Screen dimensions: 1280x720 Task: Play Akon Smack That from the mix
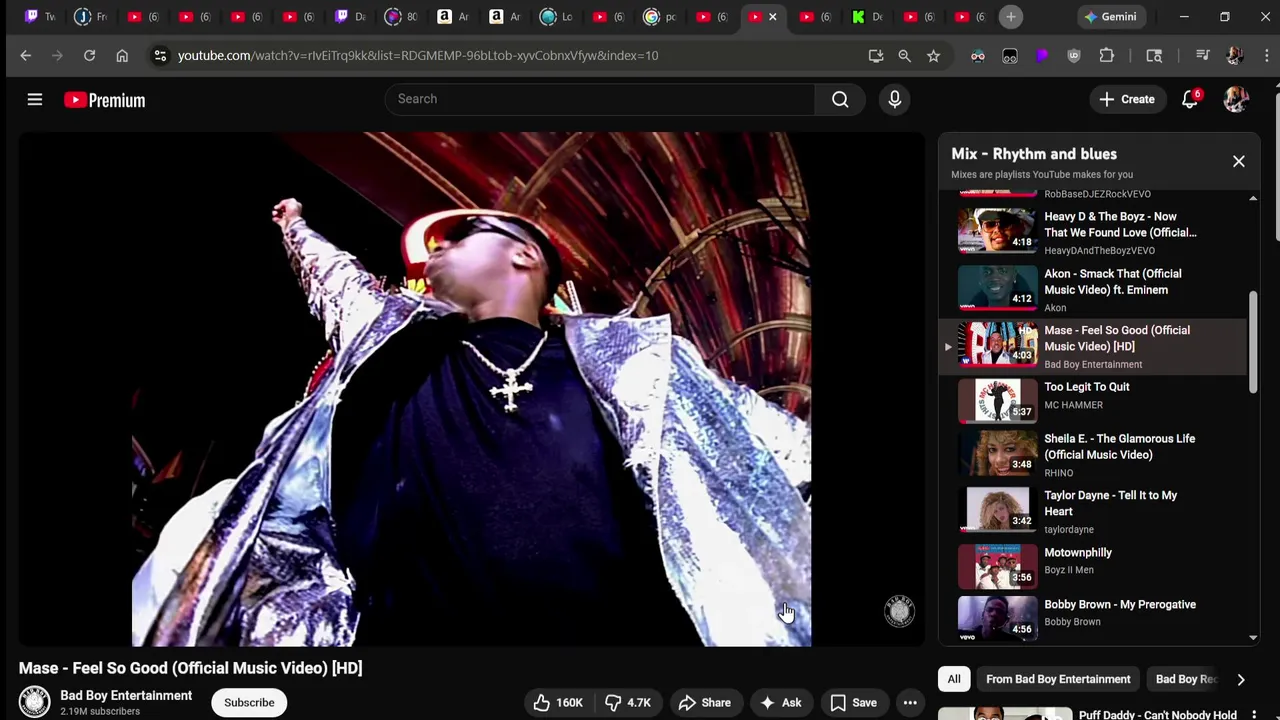click(1095, 289)
